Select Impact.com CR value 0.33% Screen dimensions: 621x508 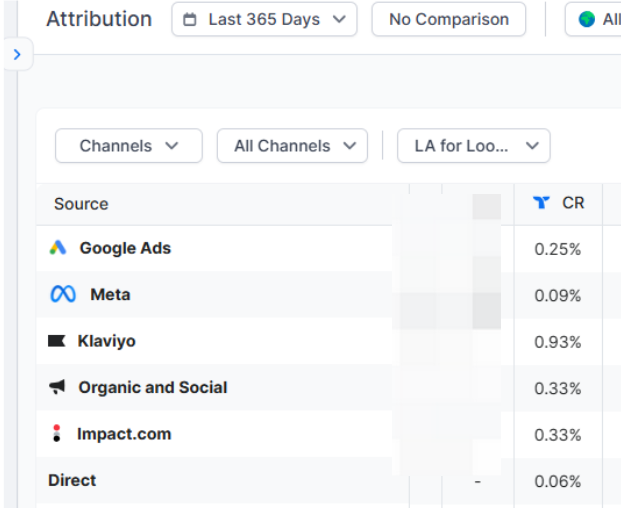point(558,435)
